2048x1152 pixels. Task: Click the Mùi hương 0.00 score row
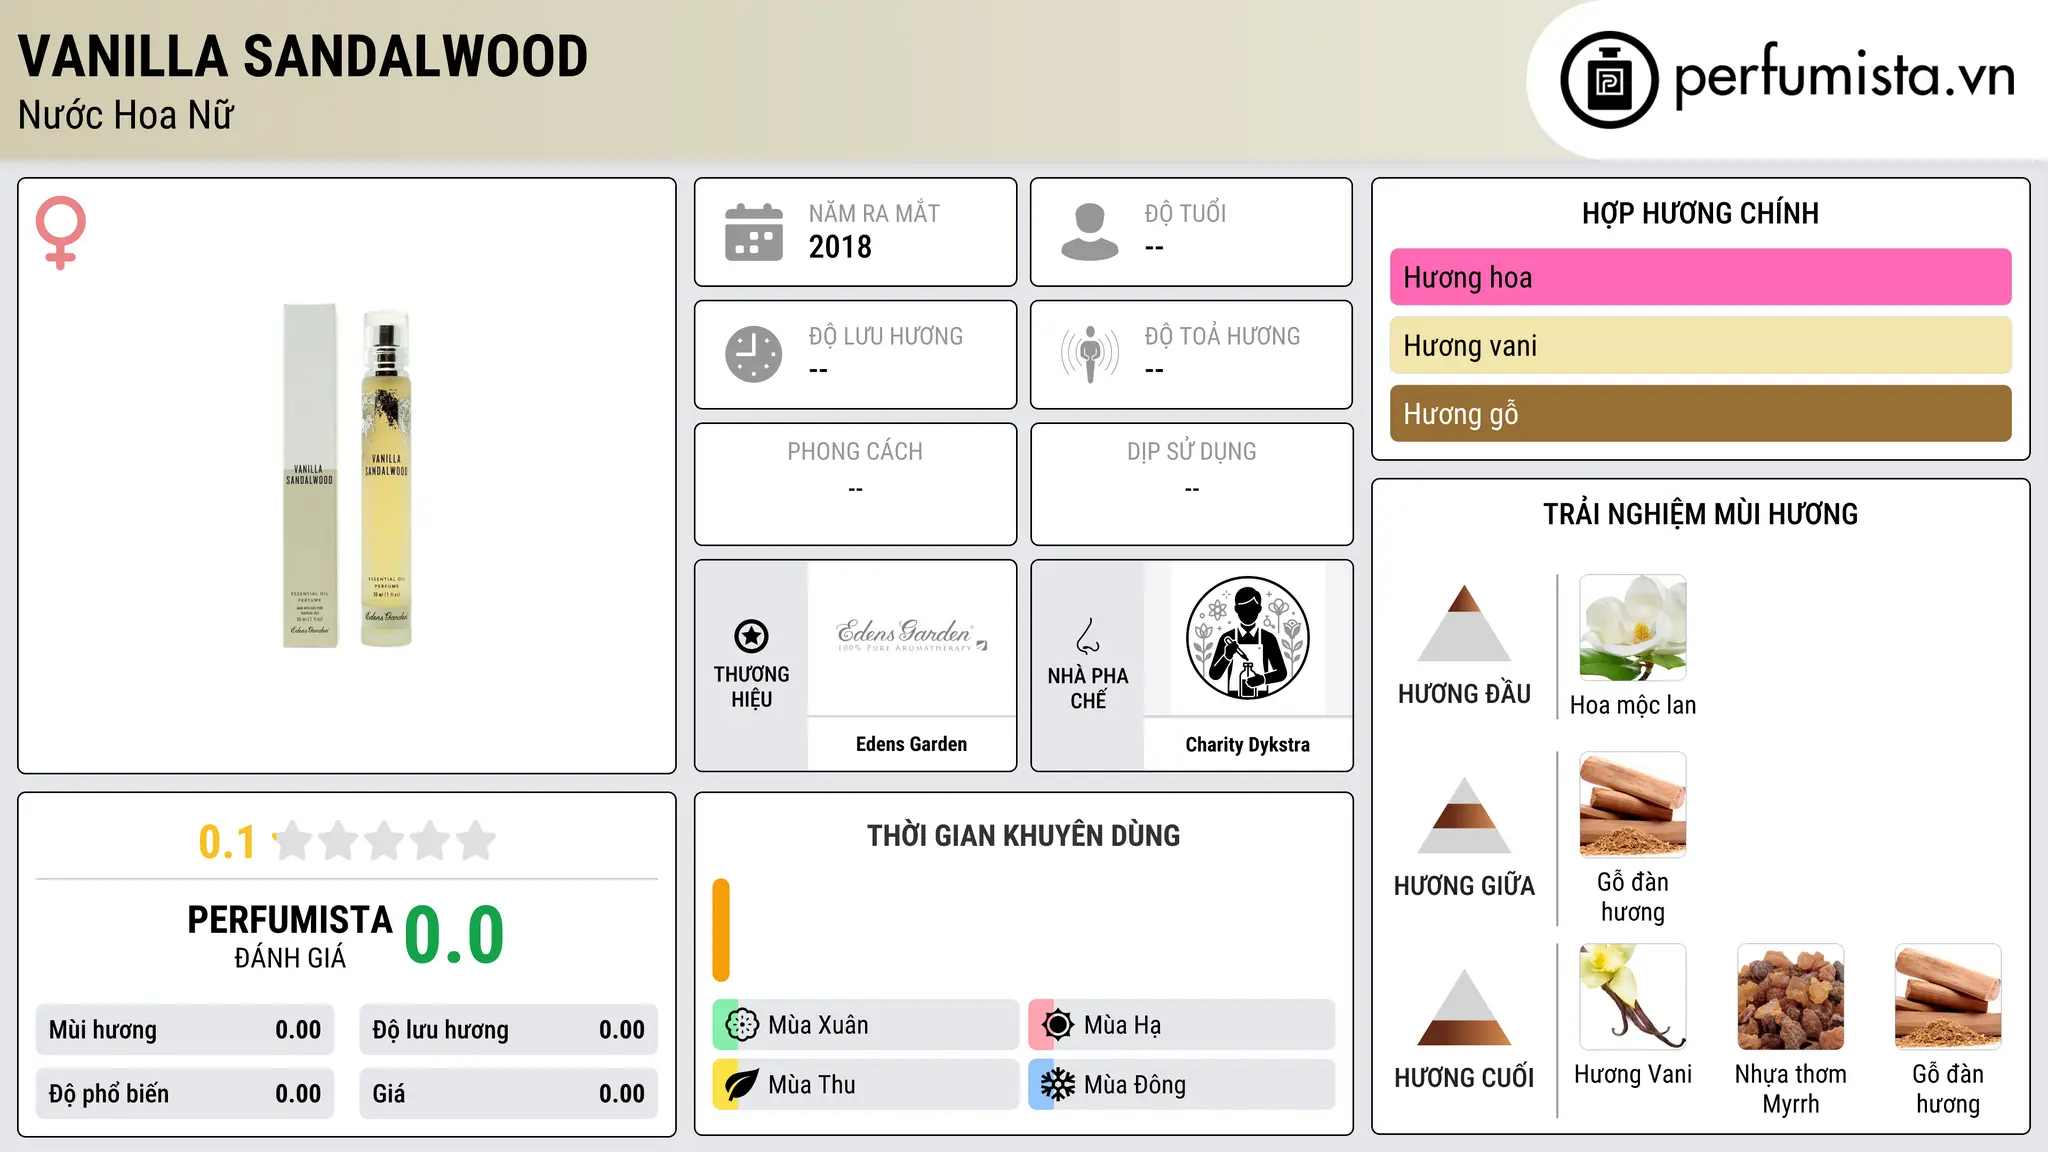[x=185, y=1030]
